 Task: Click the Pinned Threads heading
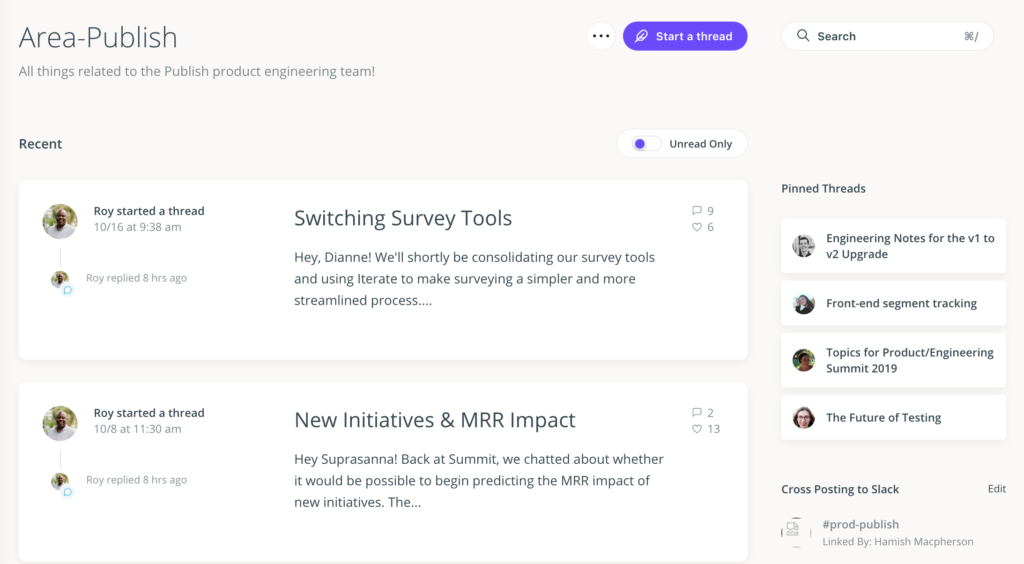point(823,189)
